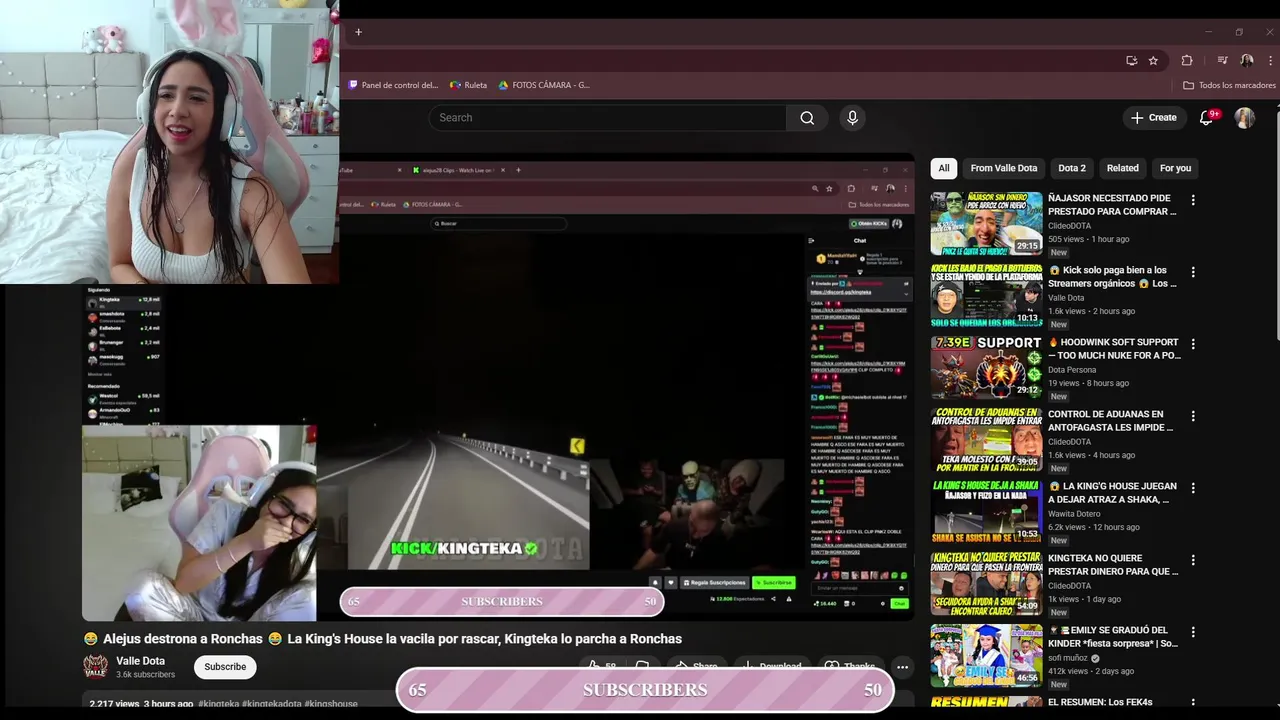Select the All filter chip

coord(944,168)
